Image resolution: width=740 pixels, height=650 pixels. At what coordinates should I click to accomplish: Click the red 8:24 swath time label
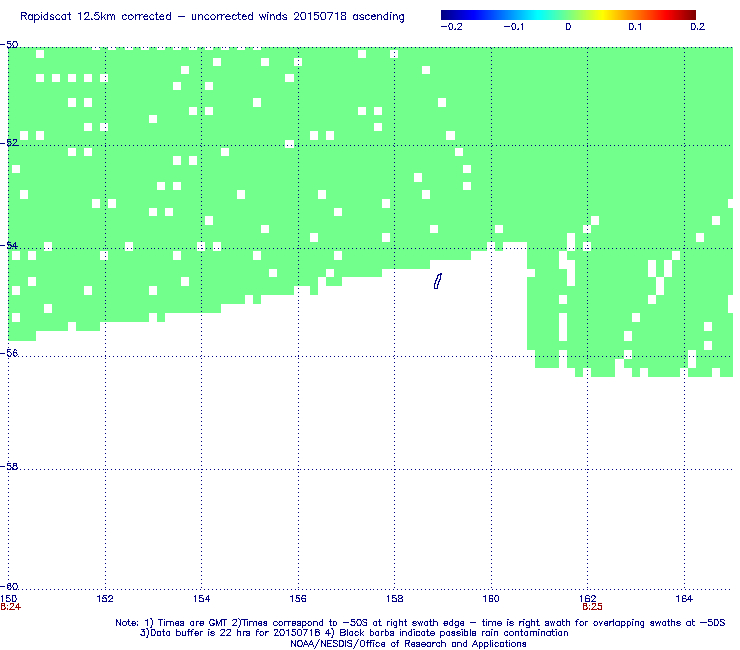tap(11, 607)
